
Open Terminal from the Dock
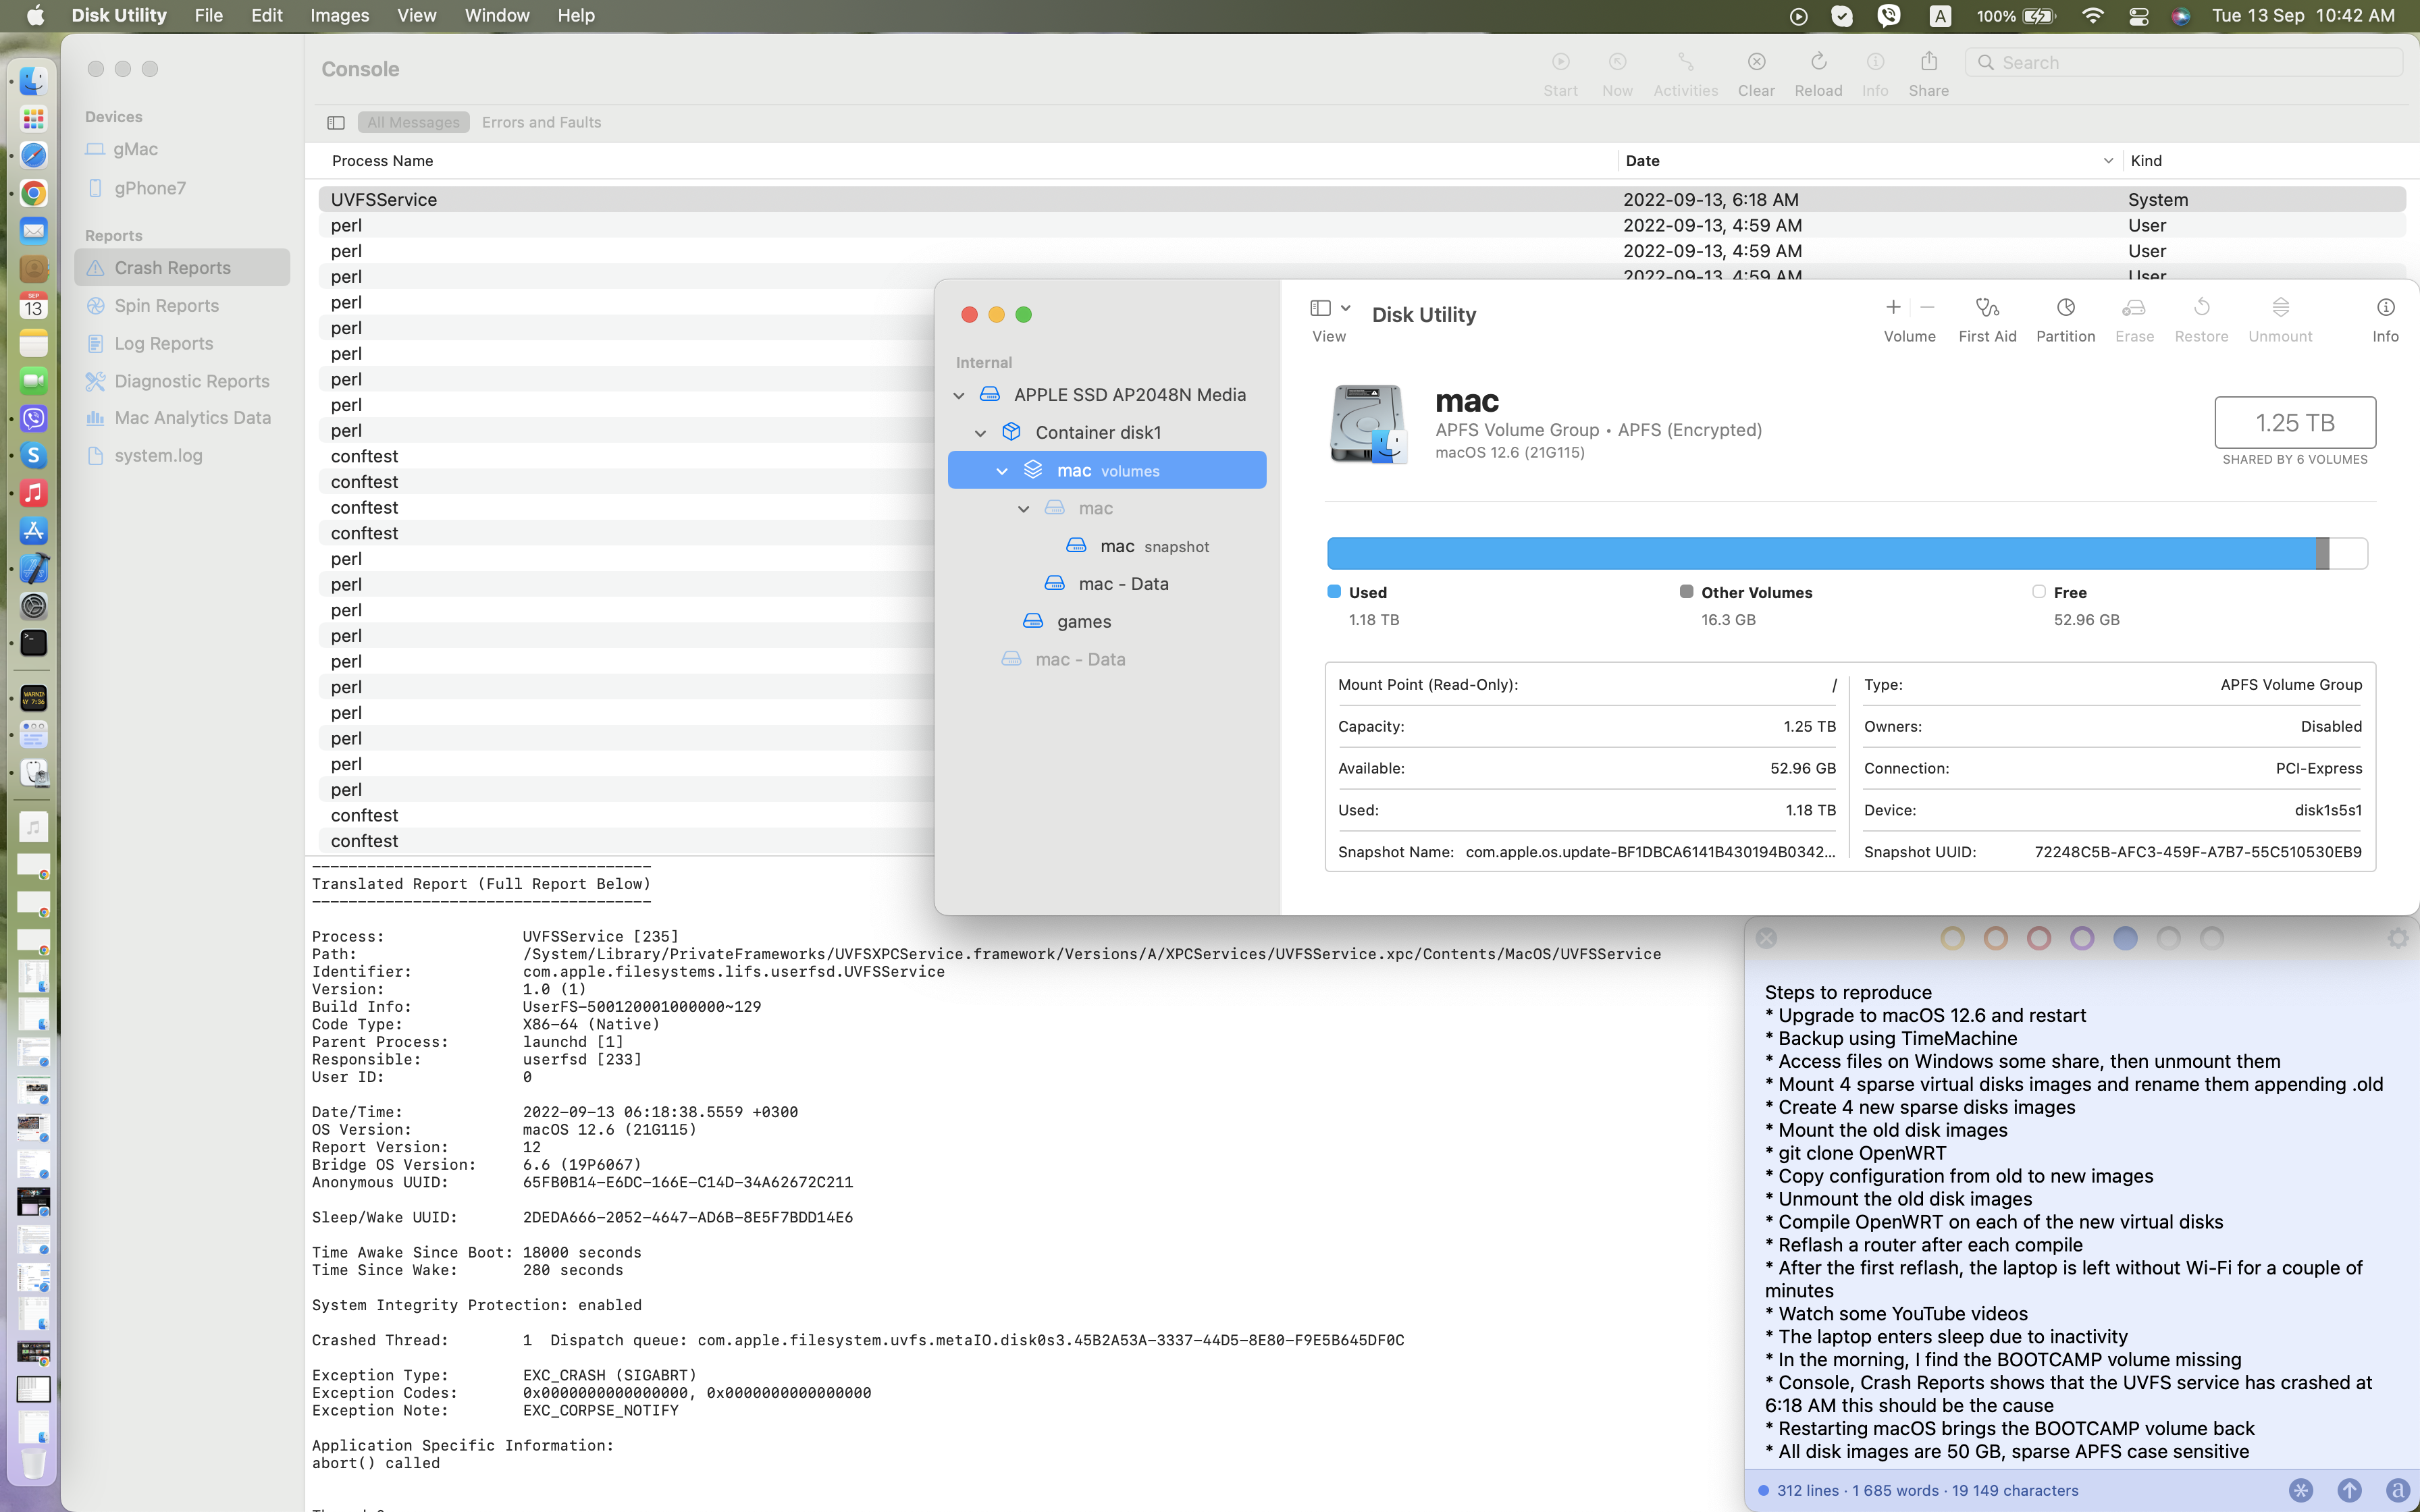33,643
